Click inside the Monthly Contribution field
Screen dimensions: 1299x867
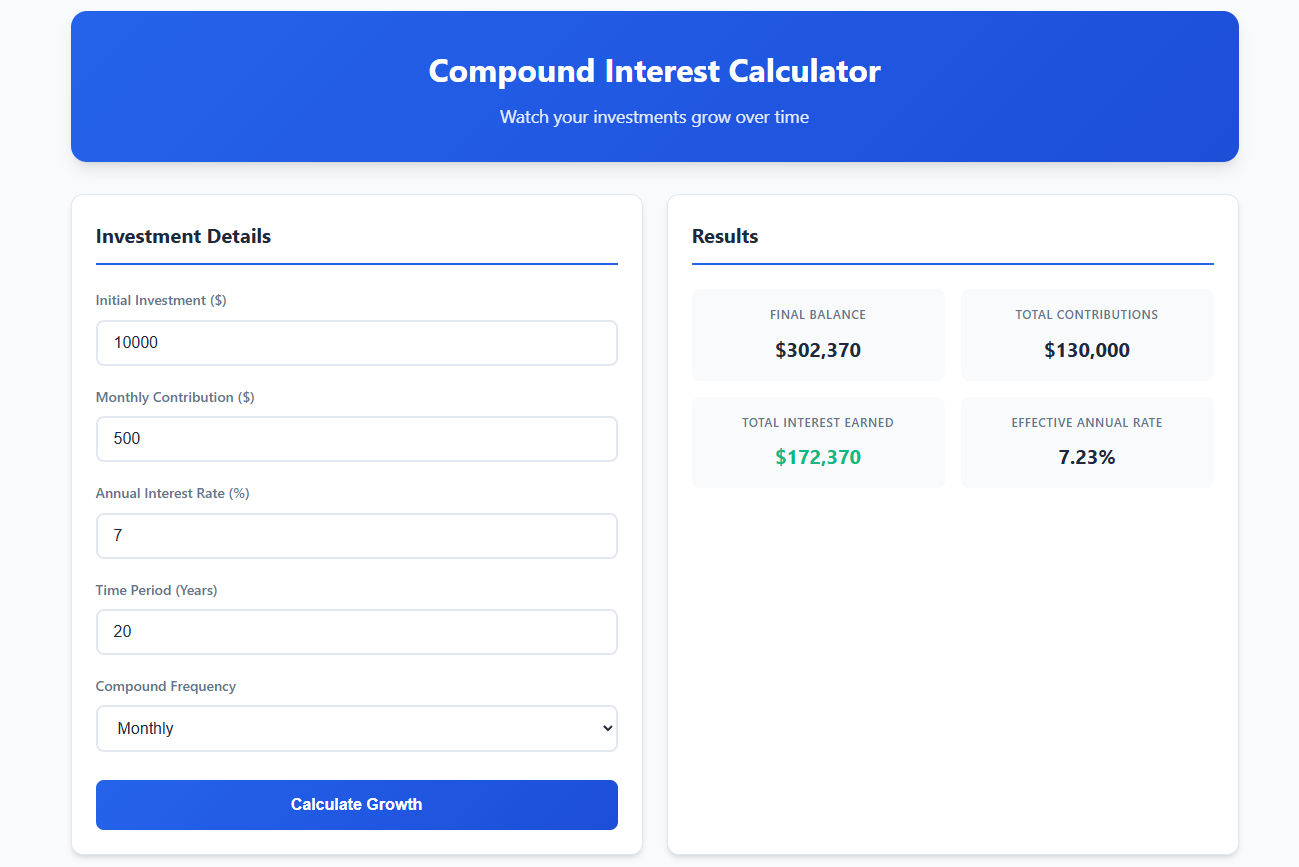tap(356, 438)
